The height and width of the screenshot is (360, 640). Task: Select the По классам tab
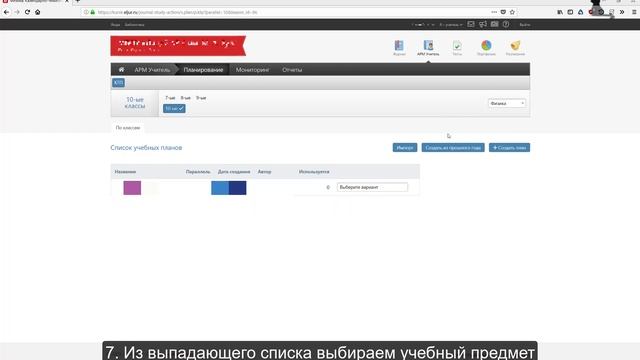(128, 128)
